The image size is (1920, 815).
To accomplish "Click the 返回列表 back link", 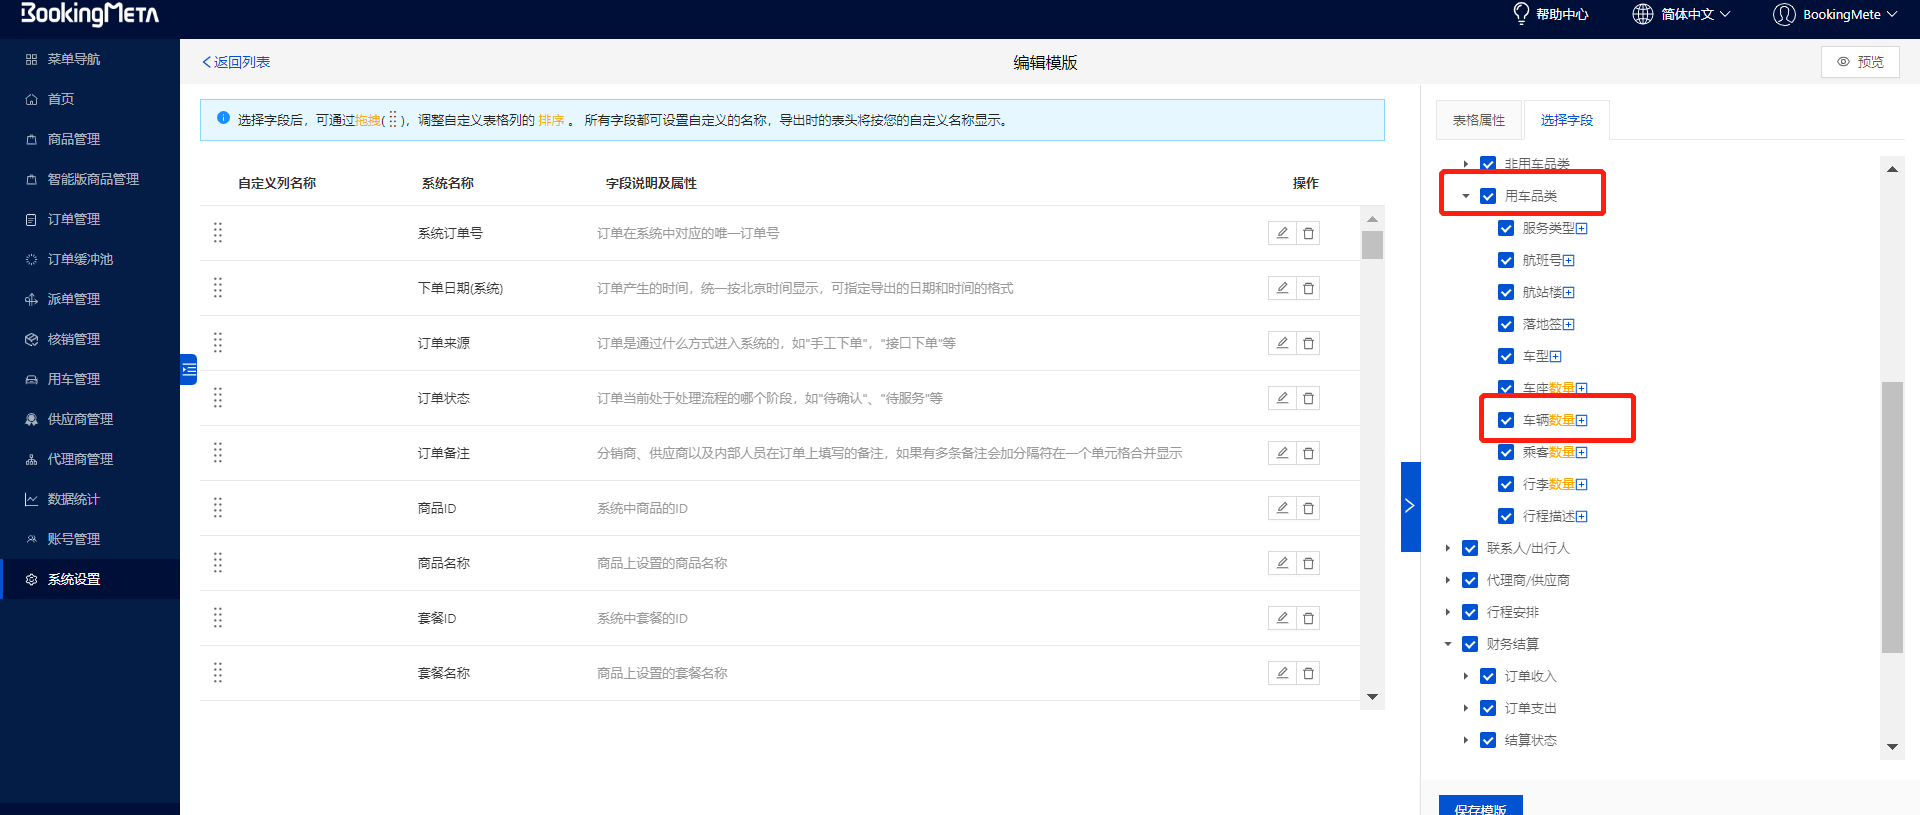I will [237, 62].
